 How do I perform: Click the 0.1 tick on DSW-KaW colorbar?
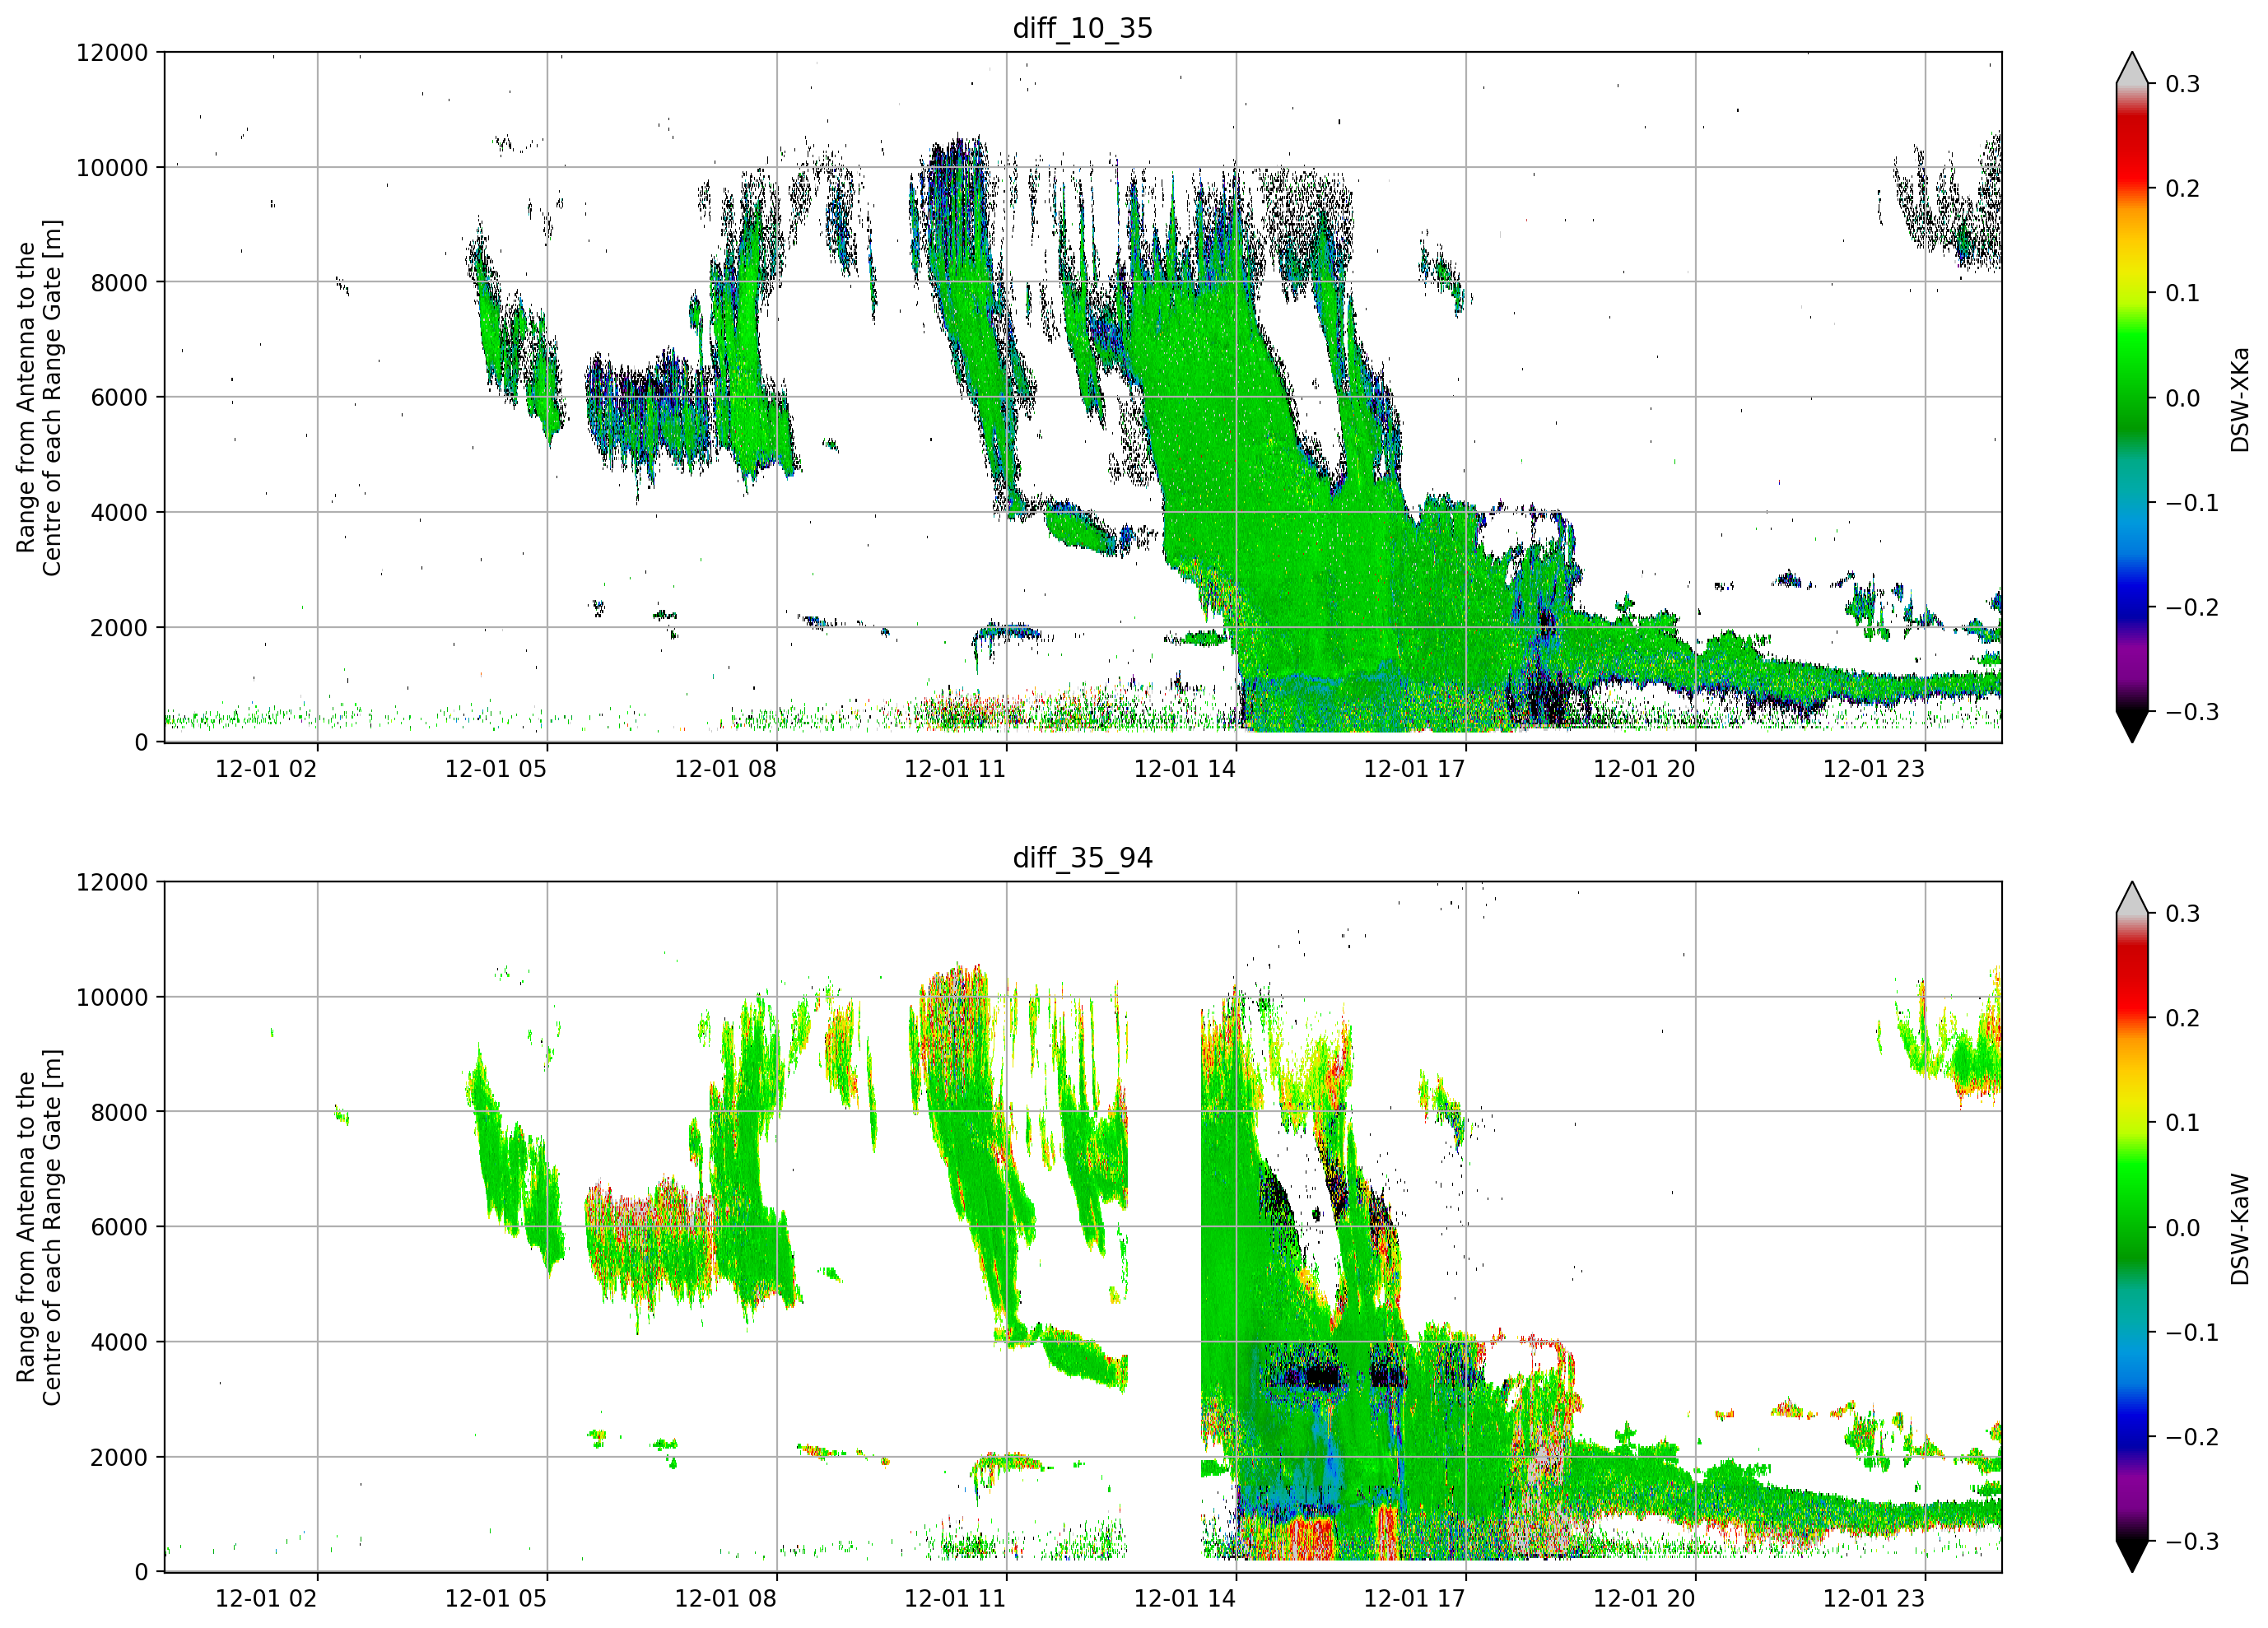(x=2183, y=1123)
